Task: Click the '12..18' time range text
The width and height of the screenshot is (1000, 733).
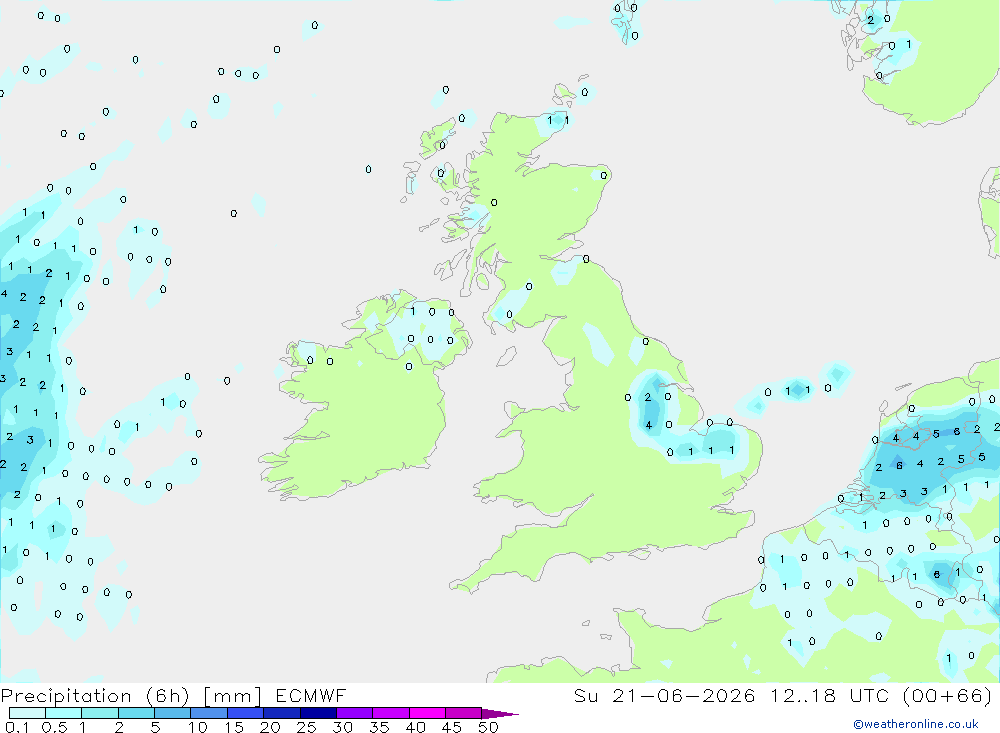Action: pyautogui.click(x=802, y=696)
